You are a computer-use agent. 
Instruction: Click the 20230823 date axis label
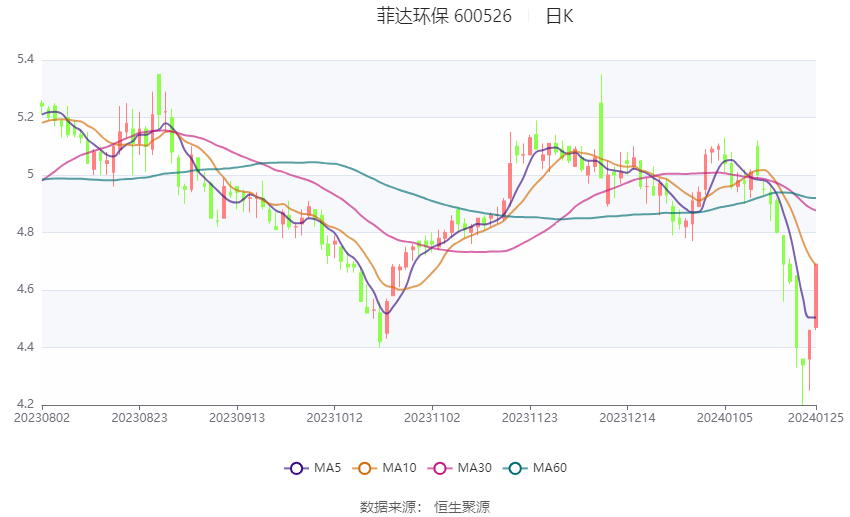(x=139, y=418)
